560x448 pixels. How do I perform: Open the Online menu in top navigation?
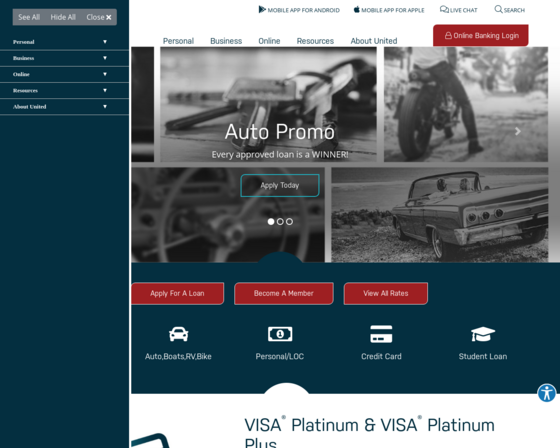click(x=269, y=41)
